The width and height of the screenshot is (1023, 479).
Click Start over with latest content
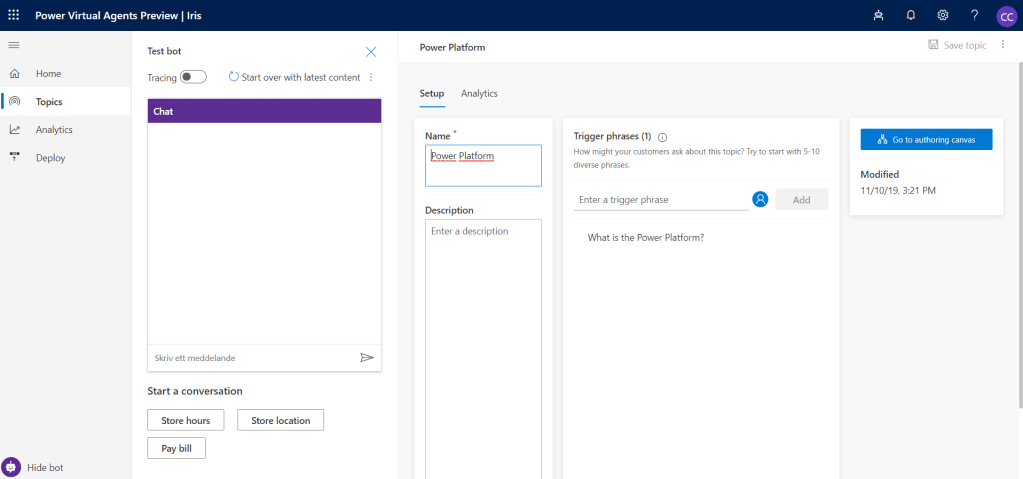click(294, 77)
